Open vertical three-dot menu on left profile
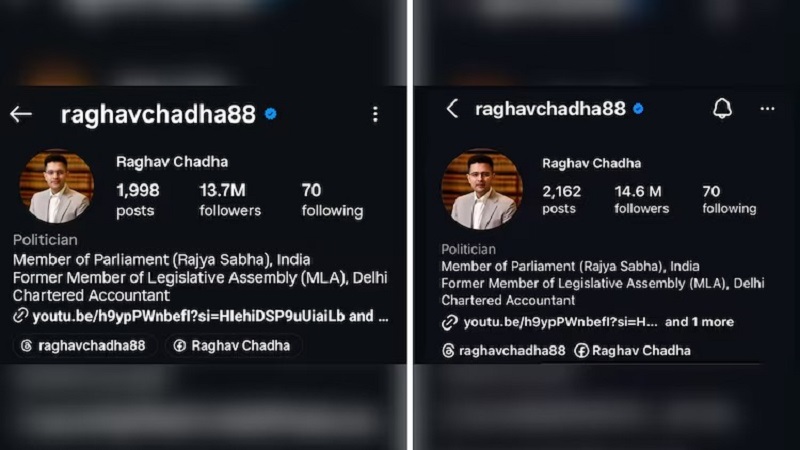The width and height of the screenshot is (800, 450). coord(375,114)
